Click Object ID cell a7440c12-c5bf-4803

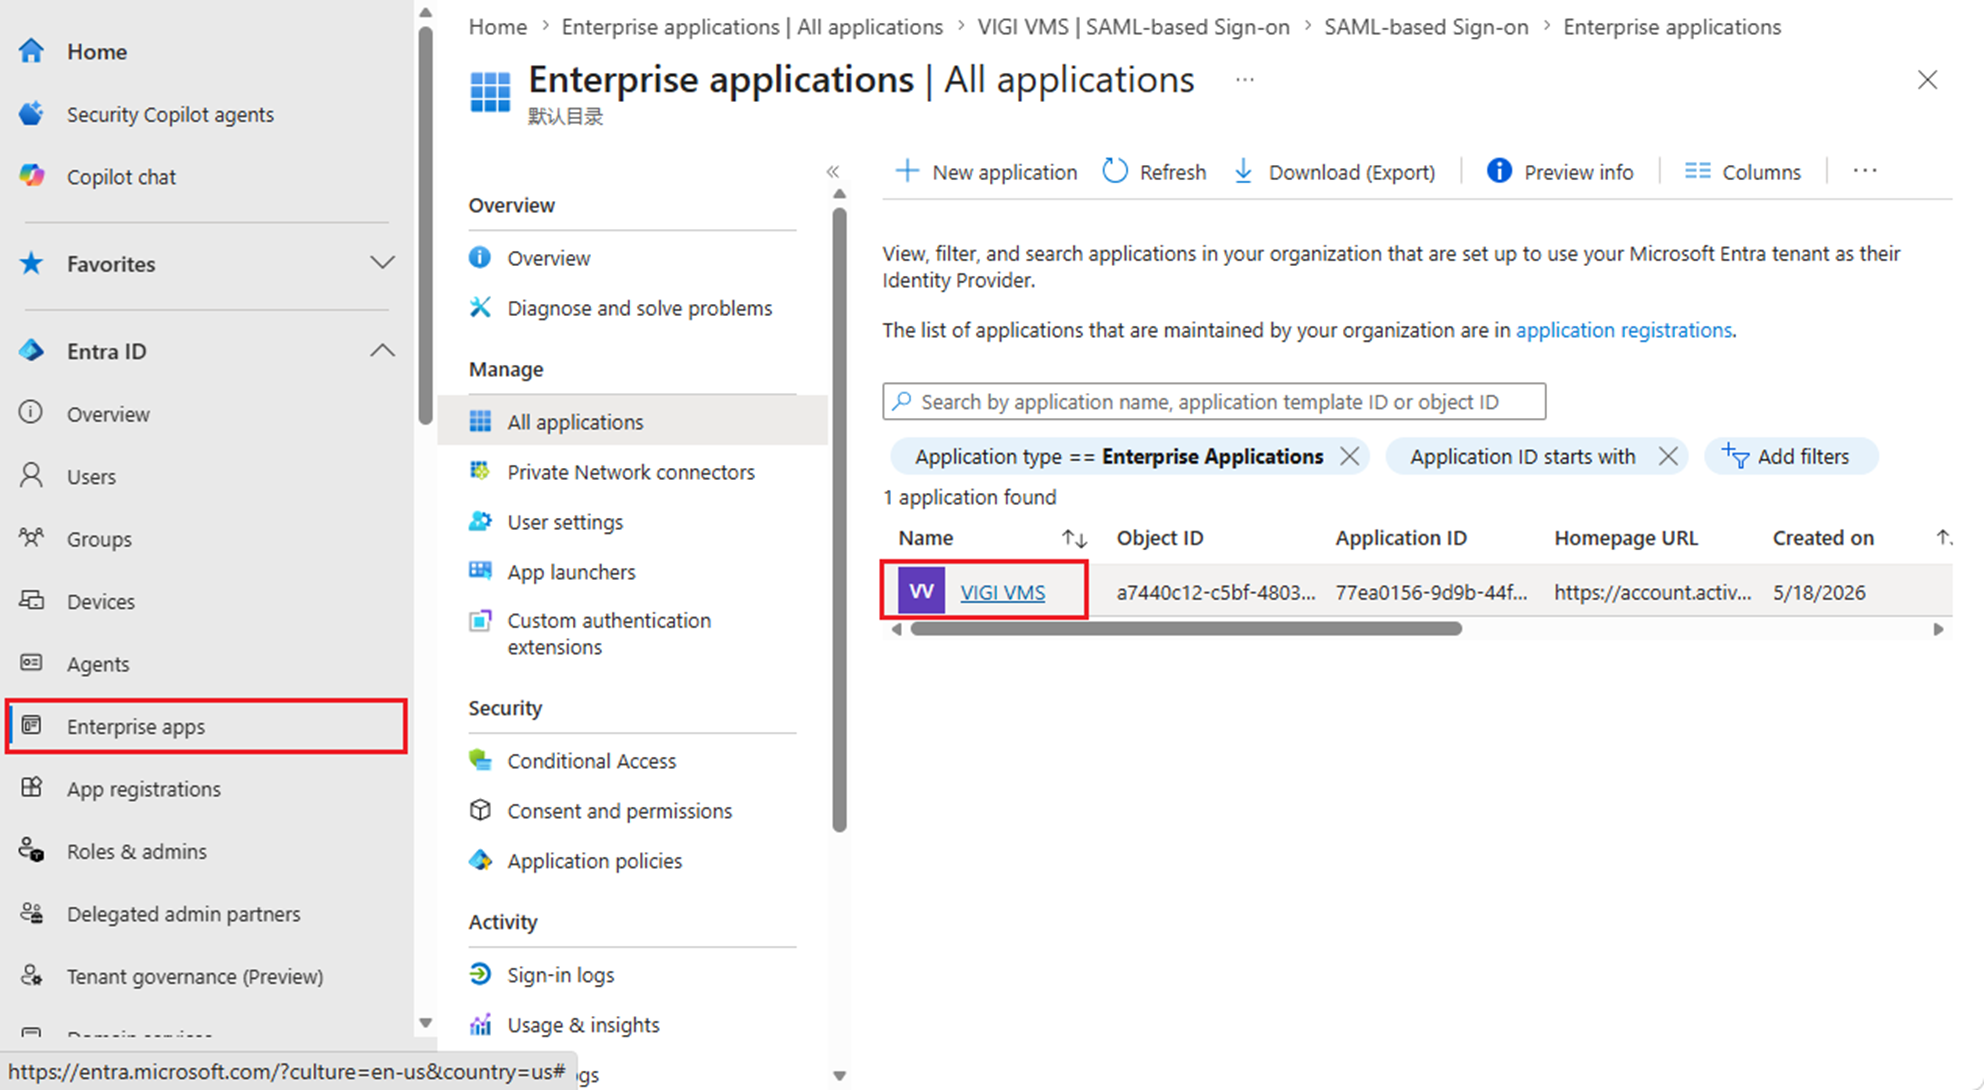[x=1216, y=592]
